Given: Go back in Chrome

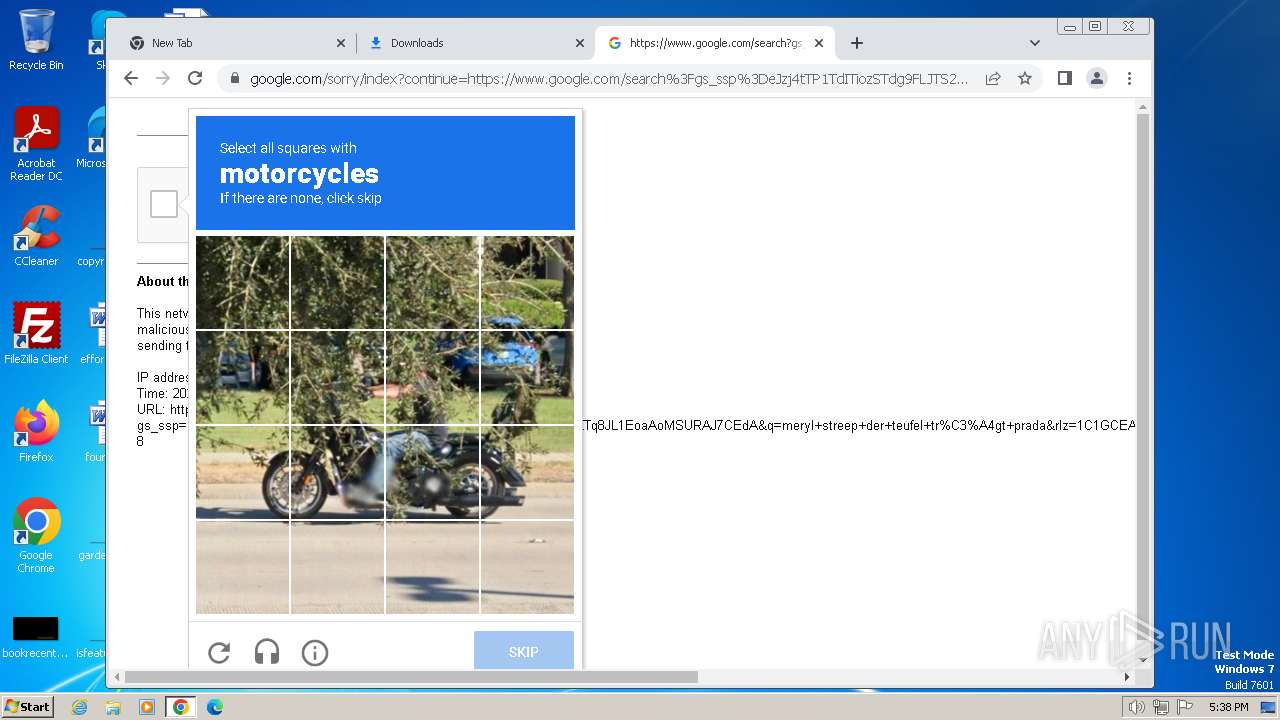Looking at the screenshot, I should (131, 78).
